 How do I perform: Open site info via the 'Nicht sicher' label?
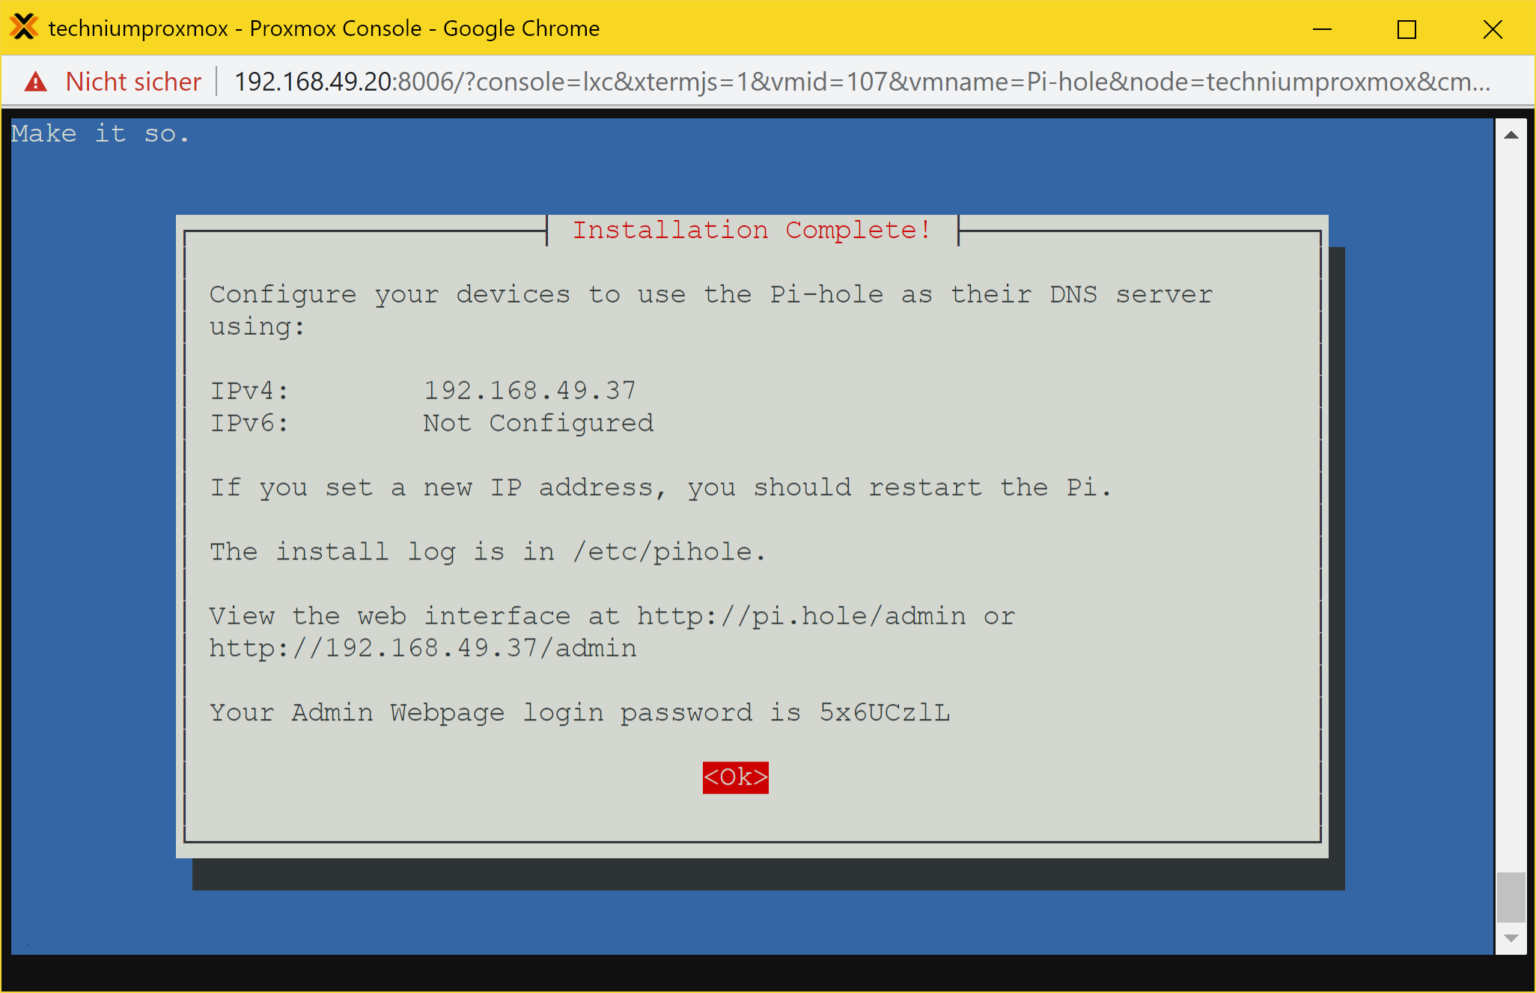pos(133,81)
